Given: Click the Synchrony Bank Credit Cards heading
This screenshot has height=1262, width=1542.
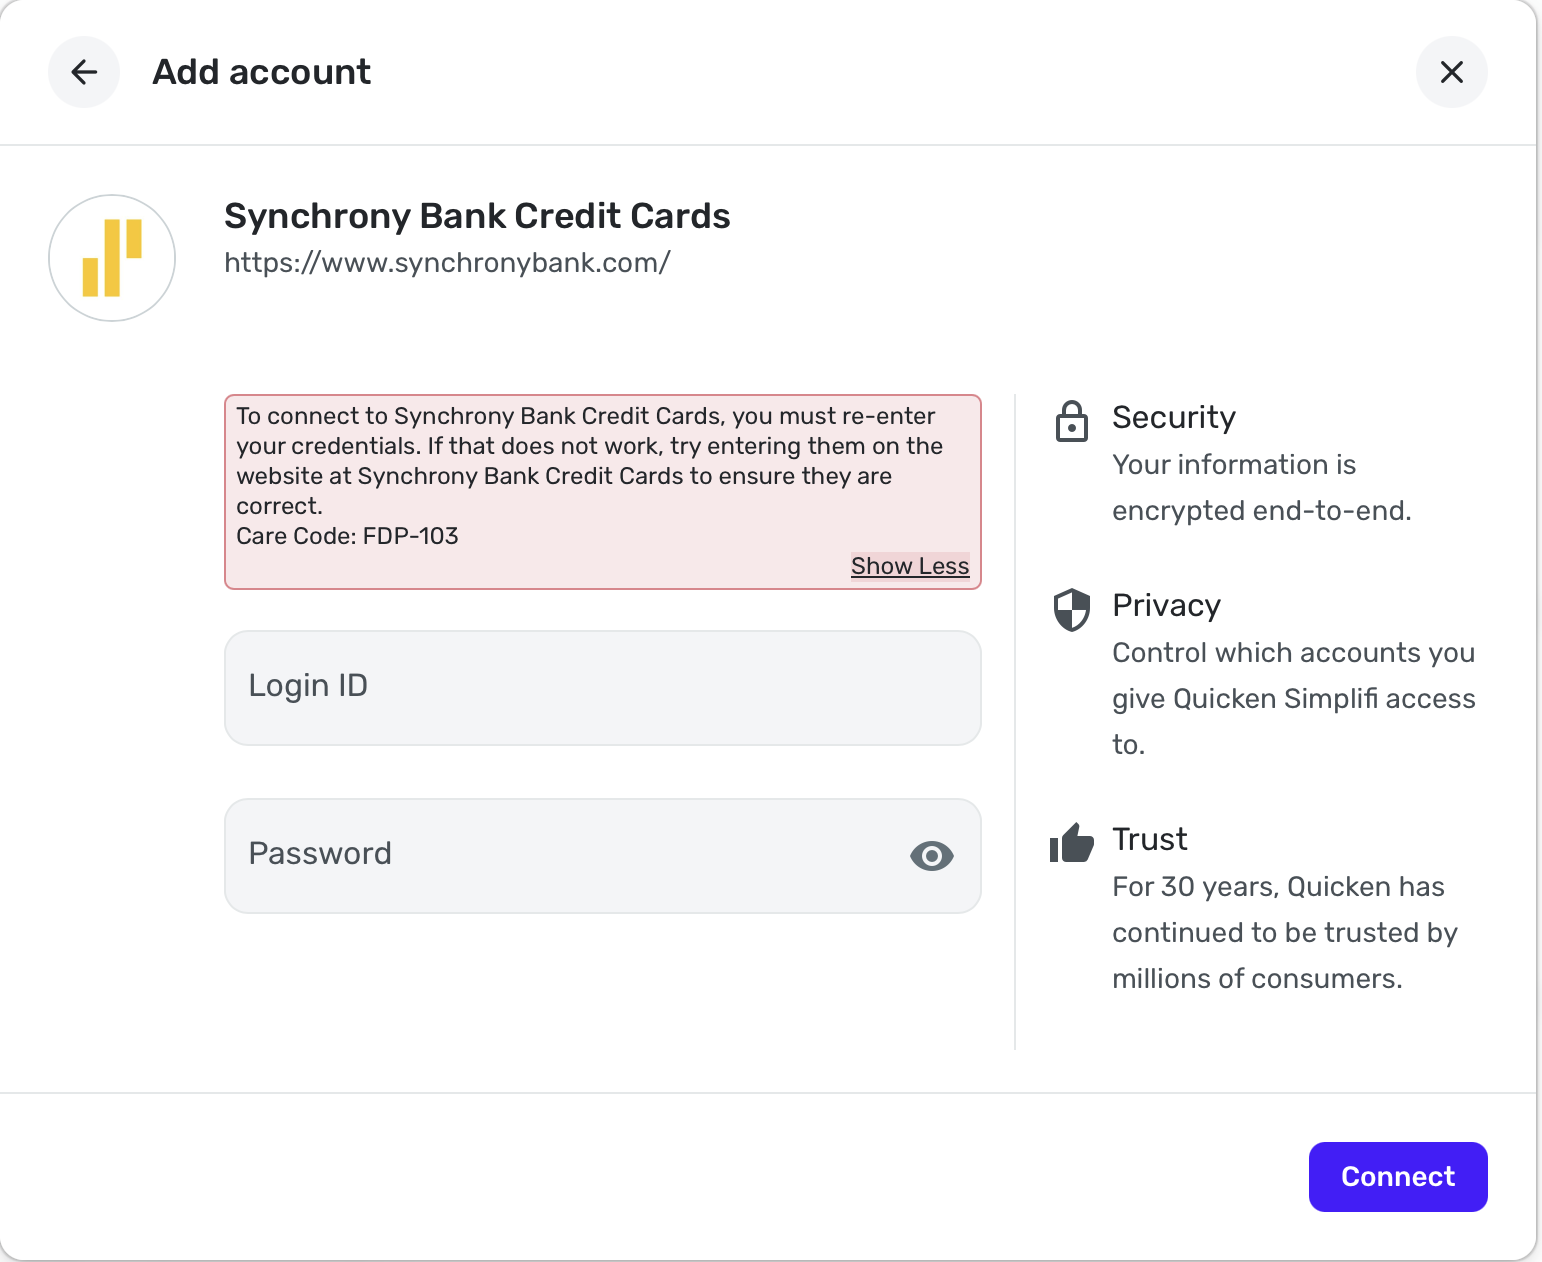Looking at the screenshot, I should (477, 216).
